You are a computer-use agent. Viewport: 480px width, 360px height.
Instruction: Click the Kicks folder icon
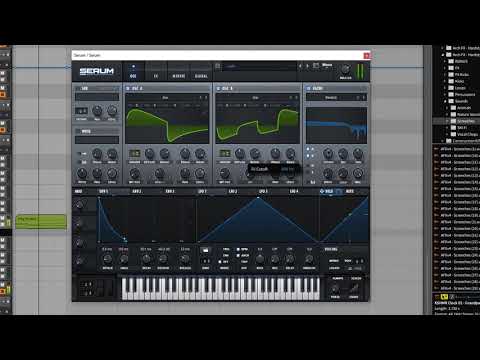451,81
